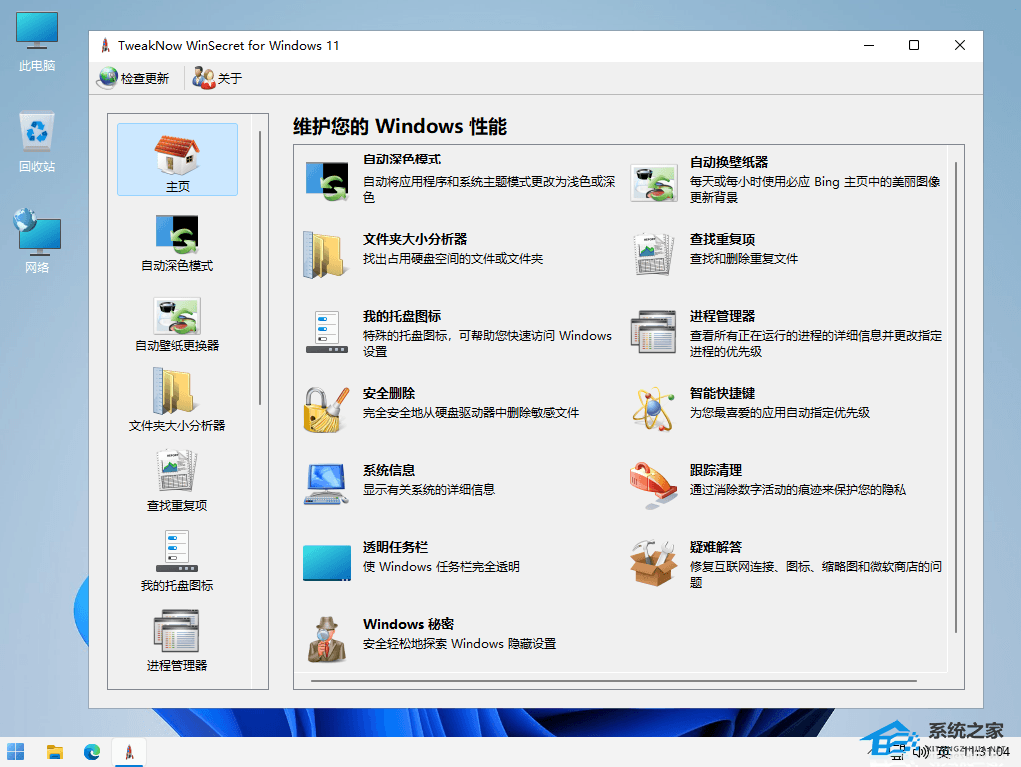Open 进程管理器 in the sidebar
The image size is (1021, 767).
177,641
